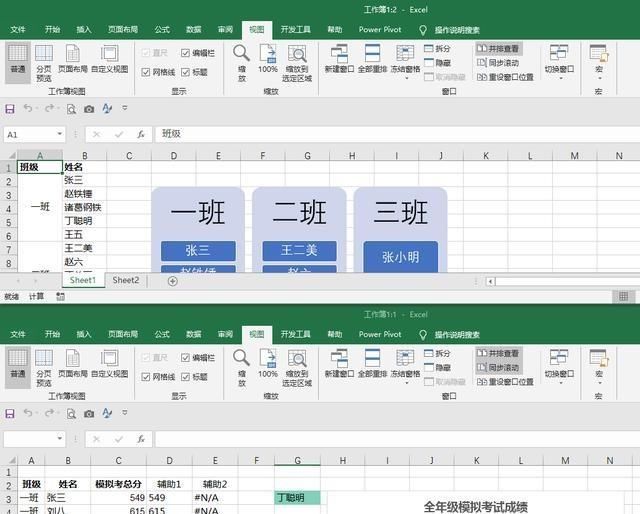Open New Window in top window ribbon
The width and height of the screenshot is (640, 514).
pos(339,59)
